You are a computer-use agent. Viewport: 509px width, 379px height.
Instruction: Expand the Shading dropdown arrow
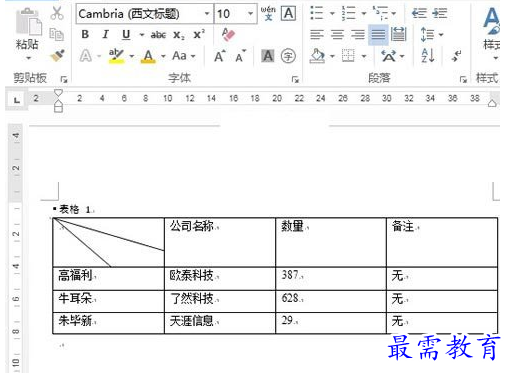(x=332, y=56)
